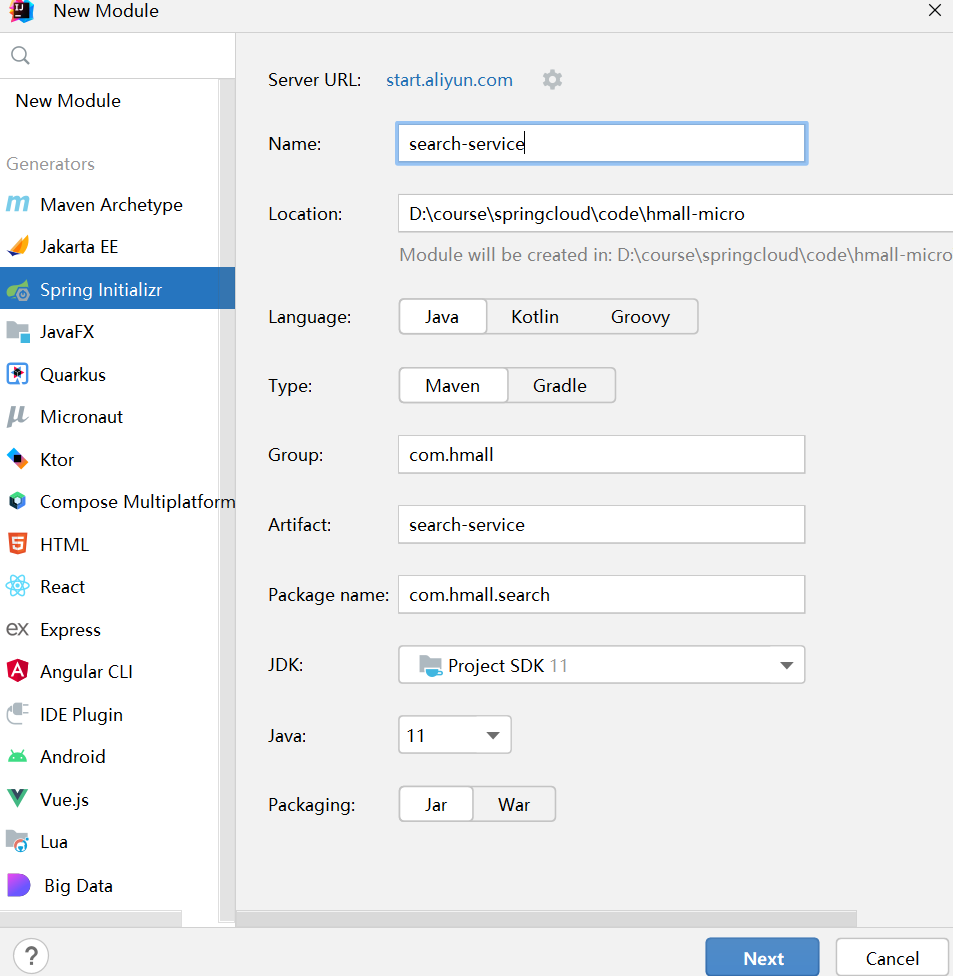
Task: Click the Android robot icon
Action: (x=17, y=756)
